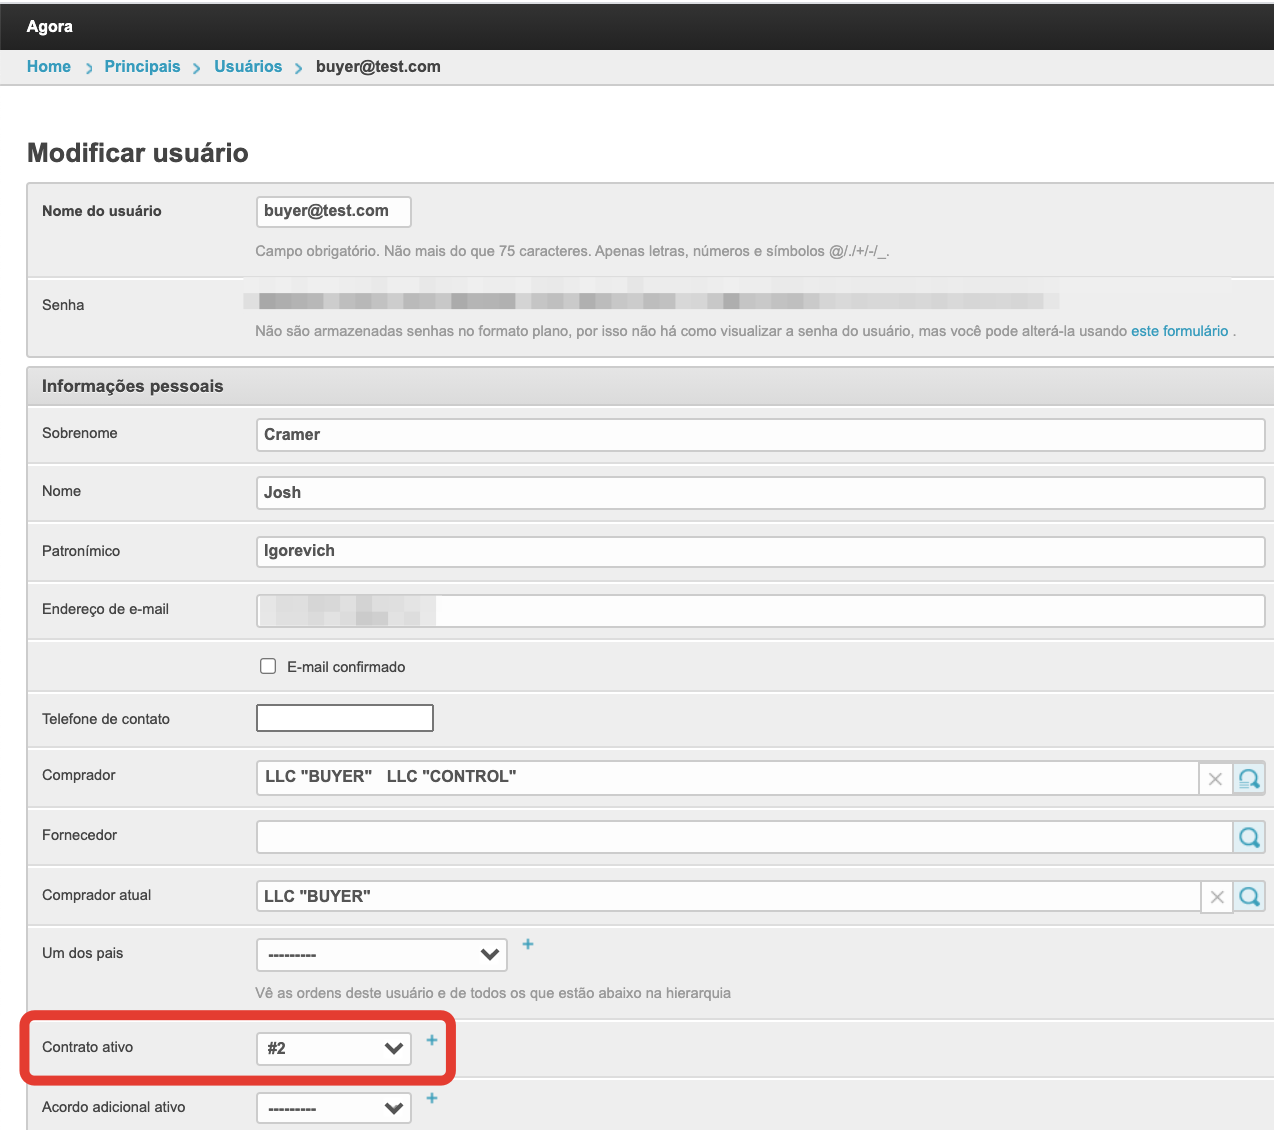1274x1130 pixels.
Task: Open the Acordo adicional ativo dropdown
Action: coord(334,1108)
